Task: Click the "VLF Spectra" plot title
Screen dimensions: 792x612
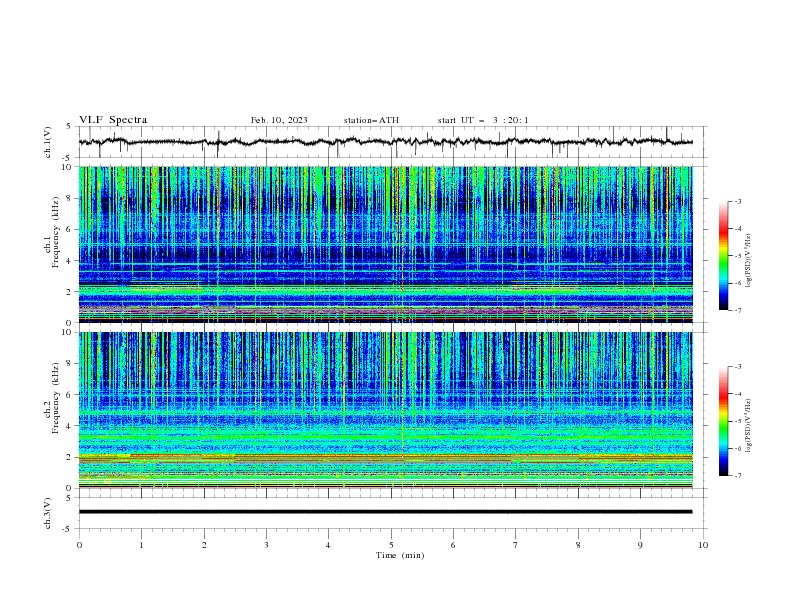Action: [x=113, y=120]
